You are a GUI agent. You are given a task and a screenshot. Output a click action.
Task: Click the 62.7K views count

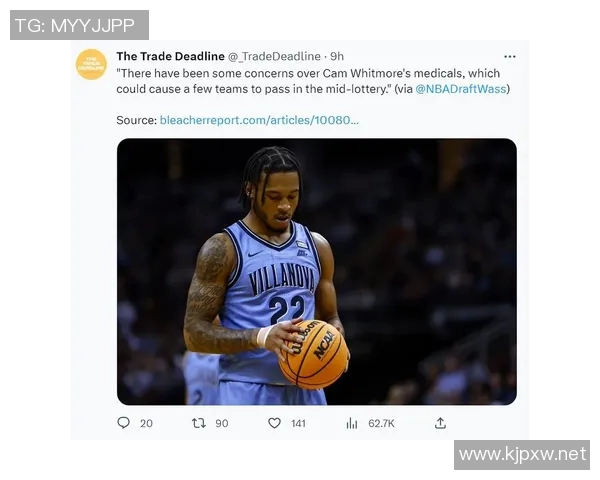[x=381, y=423]
